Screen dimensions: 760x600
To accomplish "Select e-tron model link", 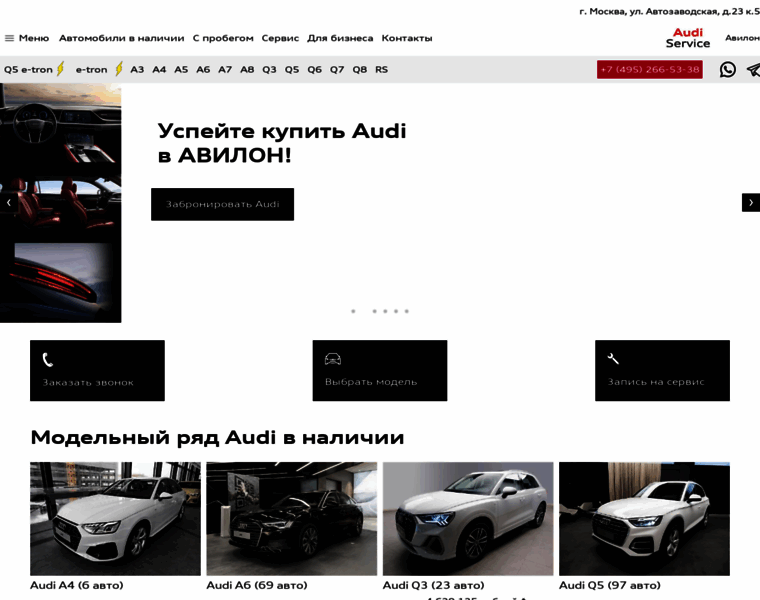I will tap(92, 69).
